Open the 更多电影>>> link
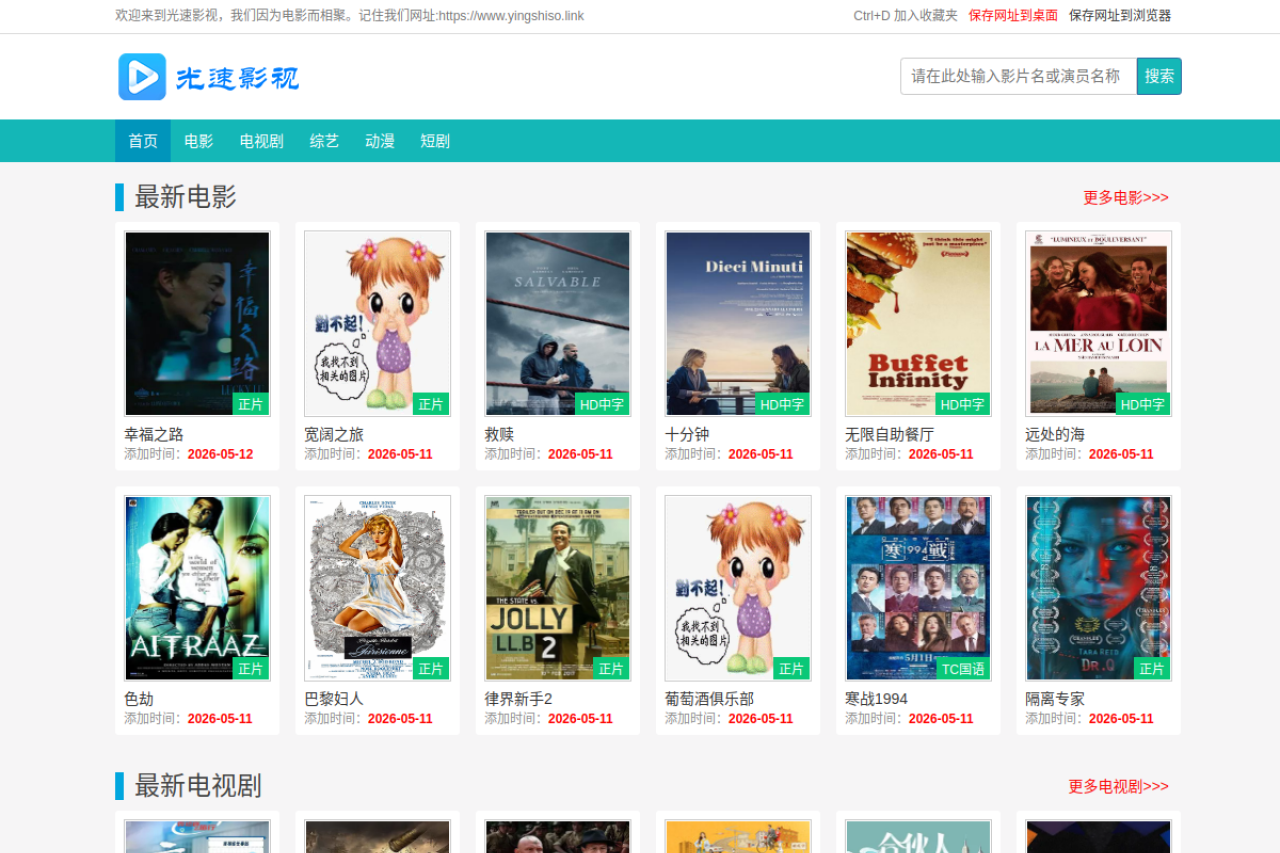 coord(1126,198)
